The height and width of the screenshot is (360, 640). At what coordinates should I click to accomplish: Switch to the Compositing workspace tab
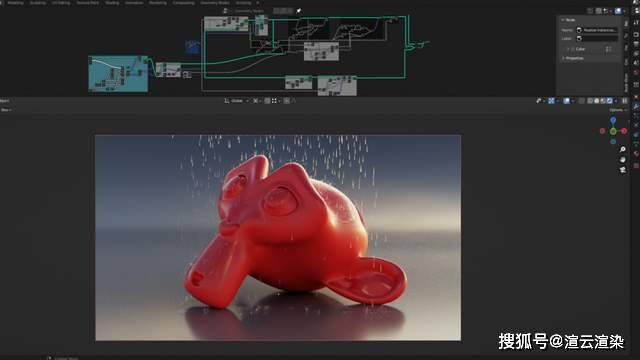pos(183,2)
